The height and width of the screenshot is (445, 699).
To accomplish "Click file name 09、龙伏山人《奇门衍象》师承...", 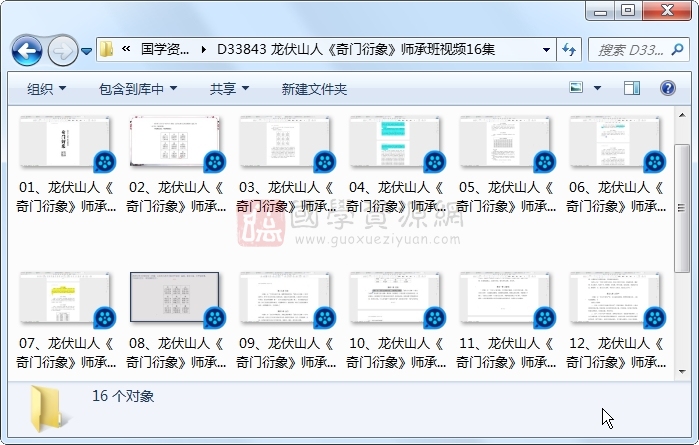I will click(x=286, y=352).
